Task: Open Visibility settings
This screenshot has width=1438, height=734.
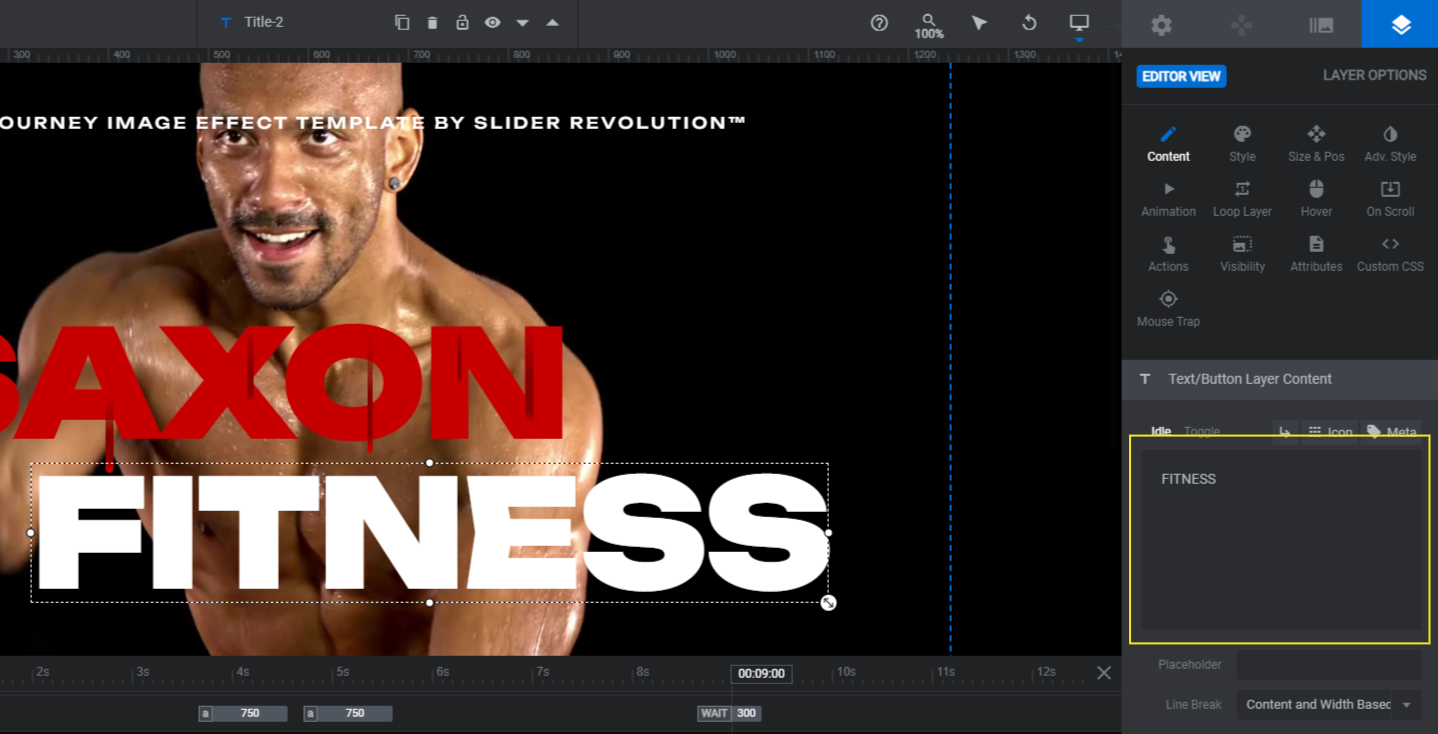Action: point(1242,254)
